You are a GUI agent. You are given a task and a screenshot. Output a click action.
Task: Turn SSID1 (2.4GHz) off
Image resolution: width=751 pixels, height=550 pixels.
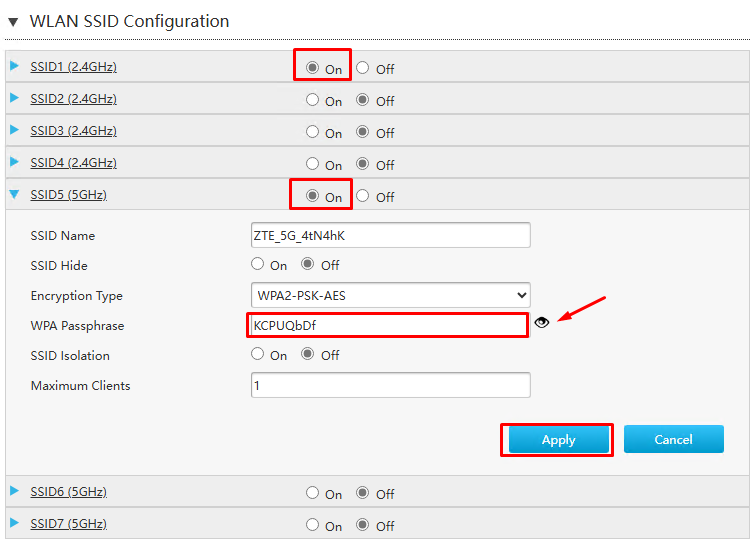363,68
